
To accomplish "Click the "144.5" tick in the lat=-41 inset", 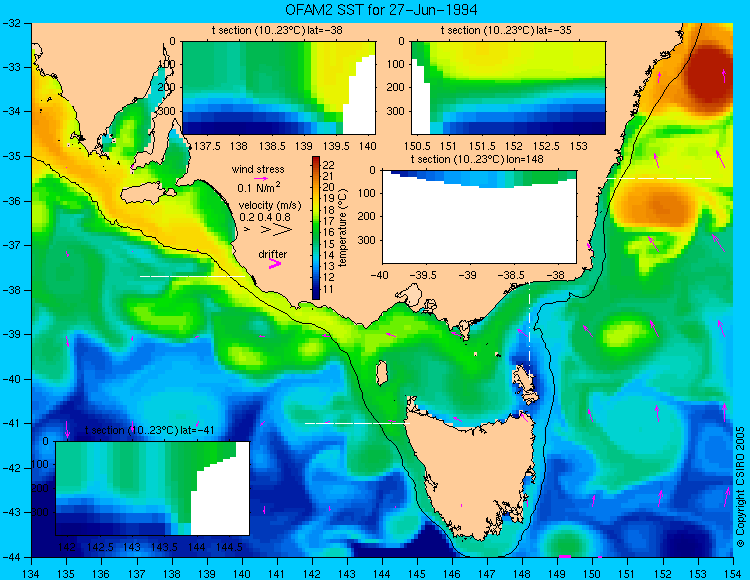I will [x=230, y=547].
